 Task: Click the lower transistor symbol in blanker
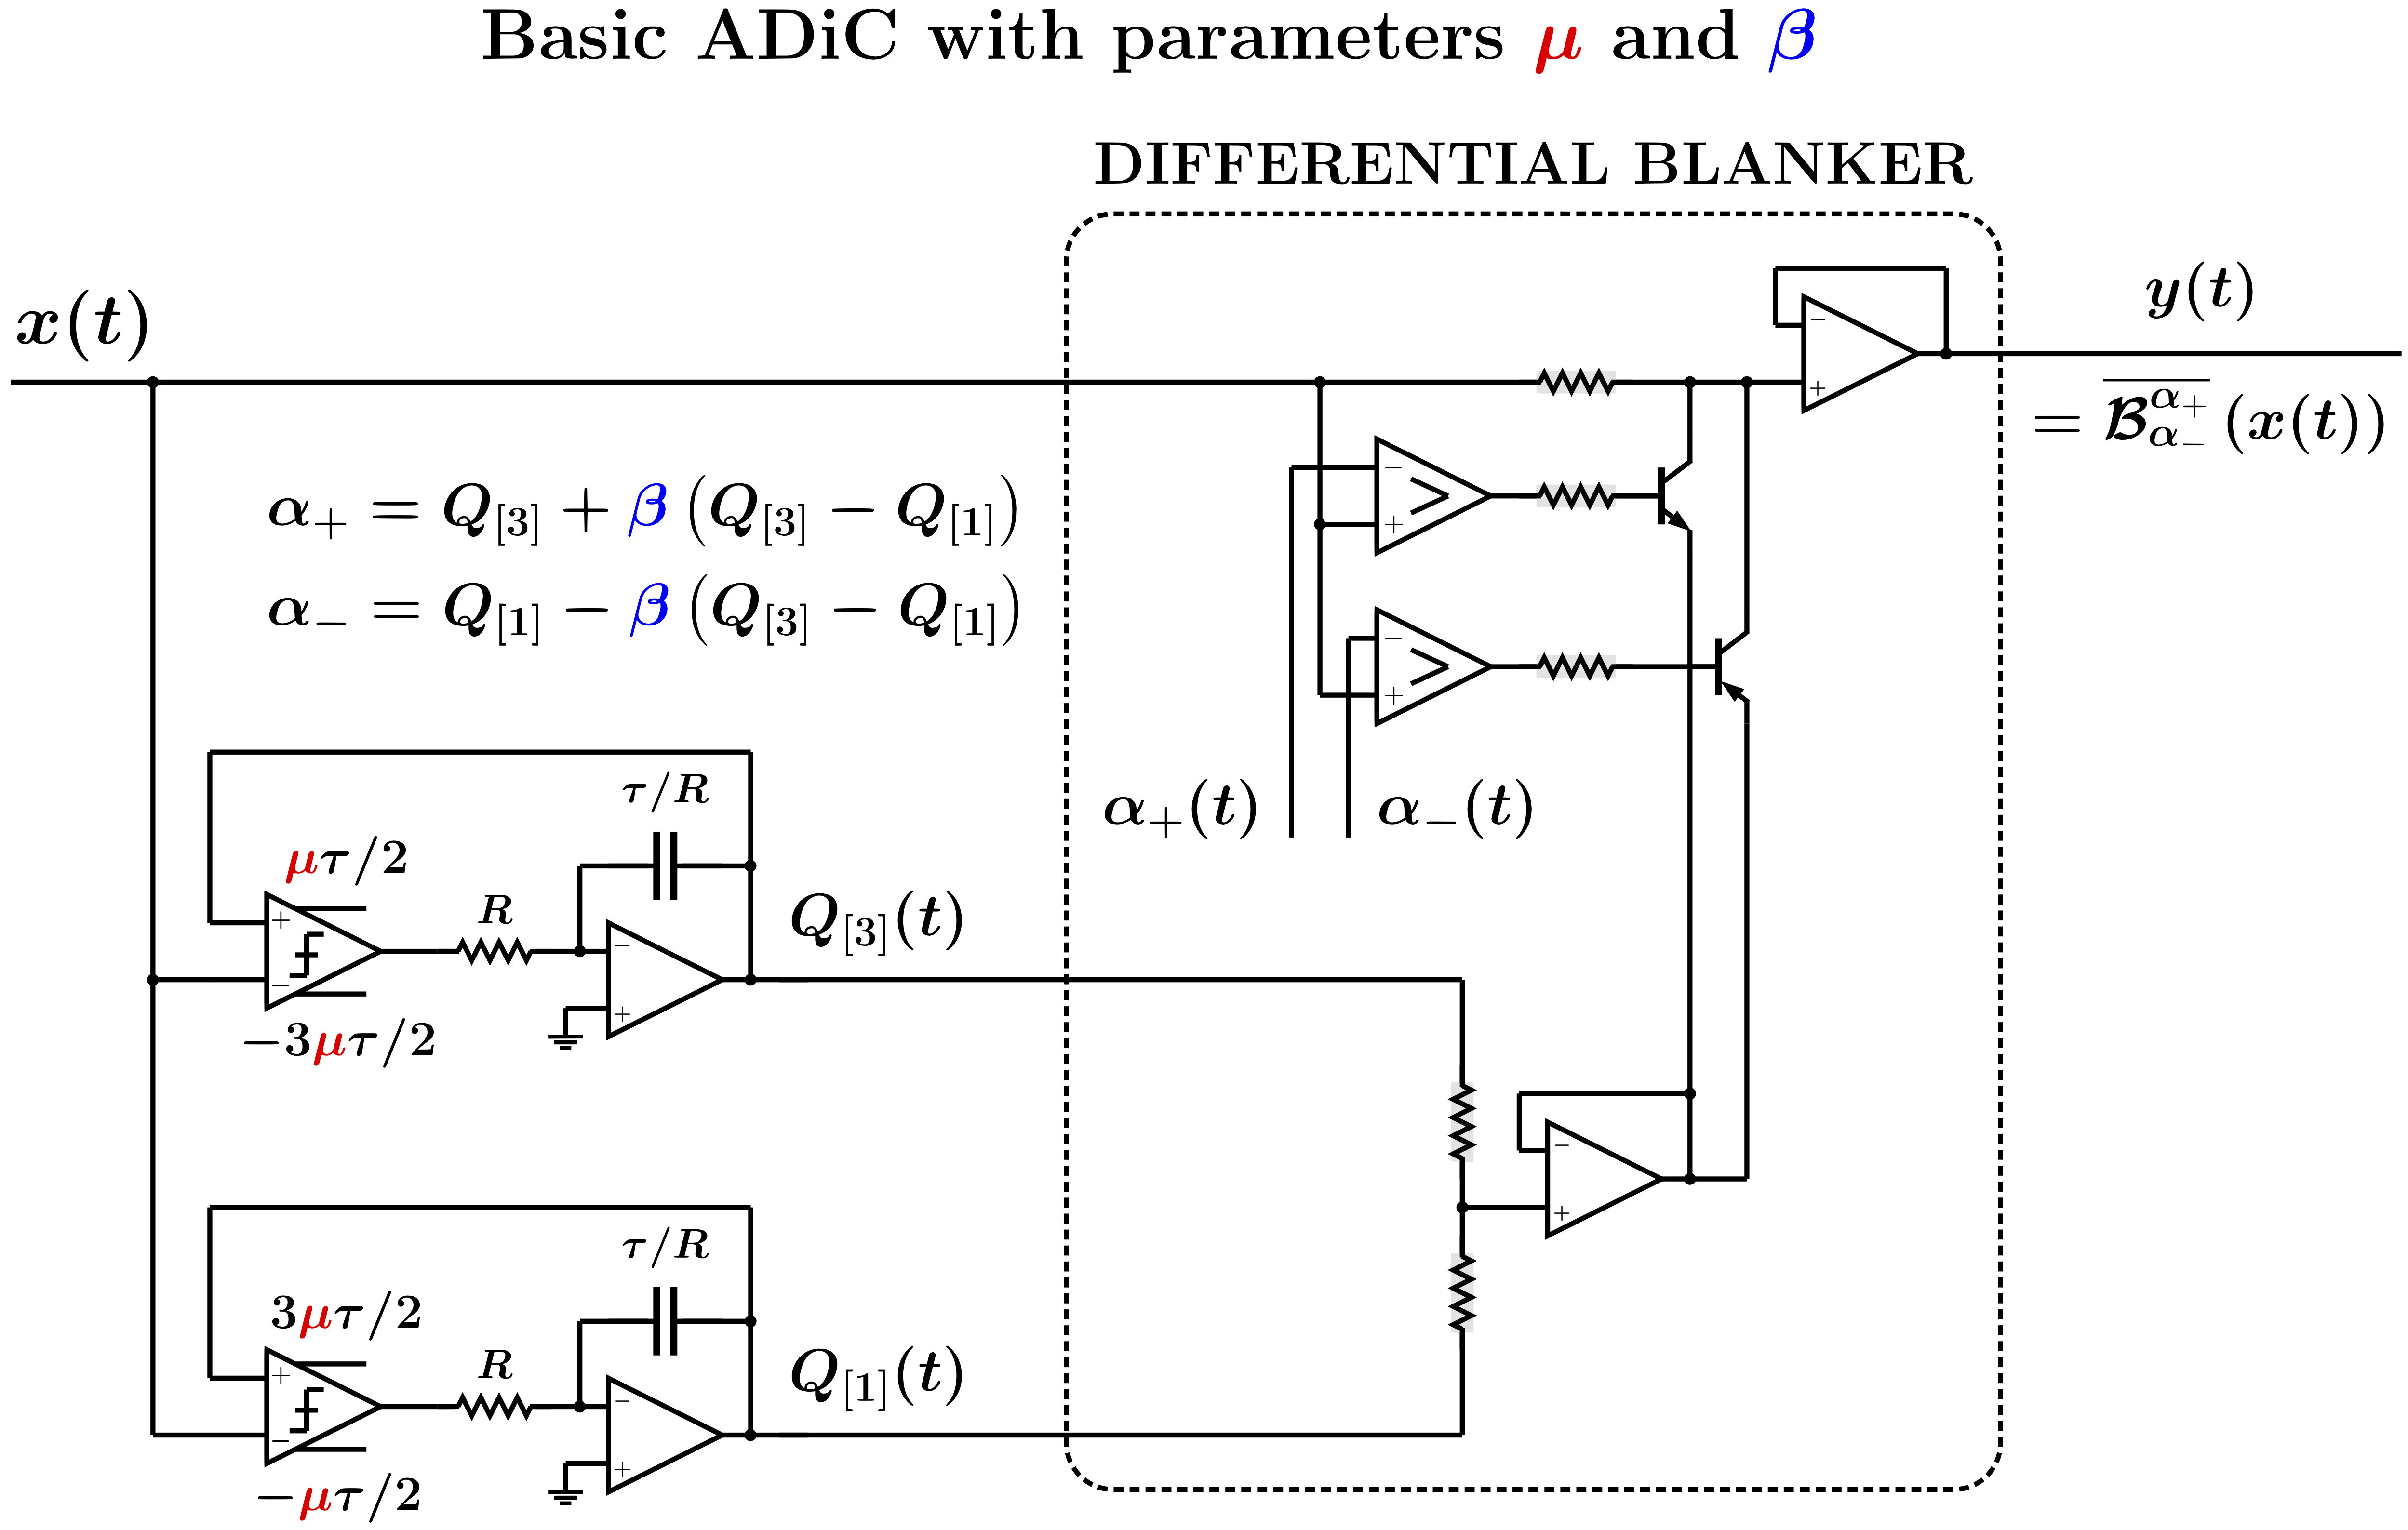tap(1728, 667)
